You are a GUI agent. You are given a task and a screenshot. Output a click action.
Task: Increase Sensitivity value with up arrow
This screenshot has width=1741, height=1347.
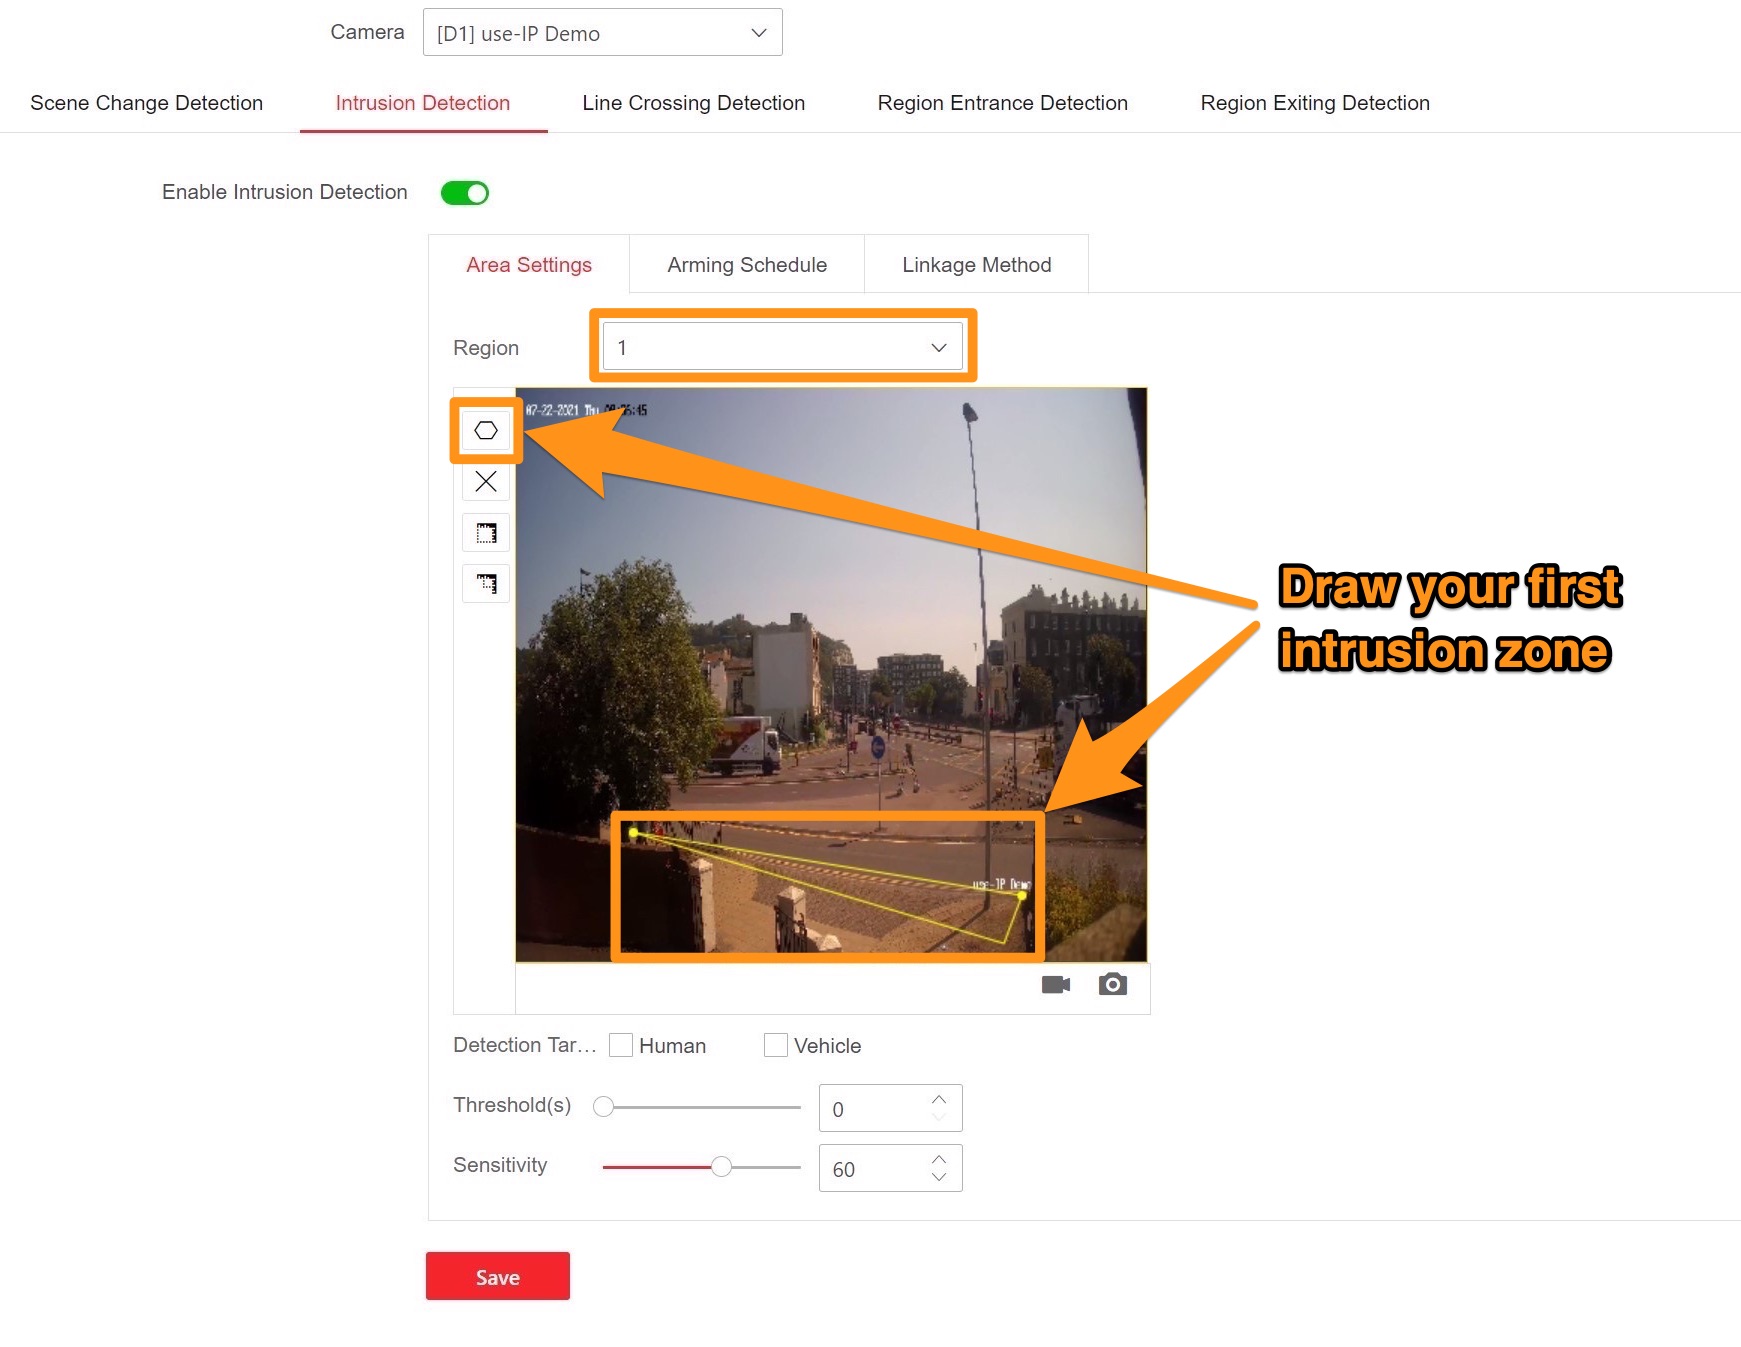click(938, 1160)
